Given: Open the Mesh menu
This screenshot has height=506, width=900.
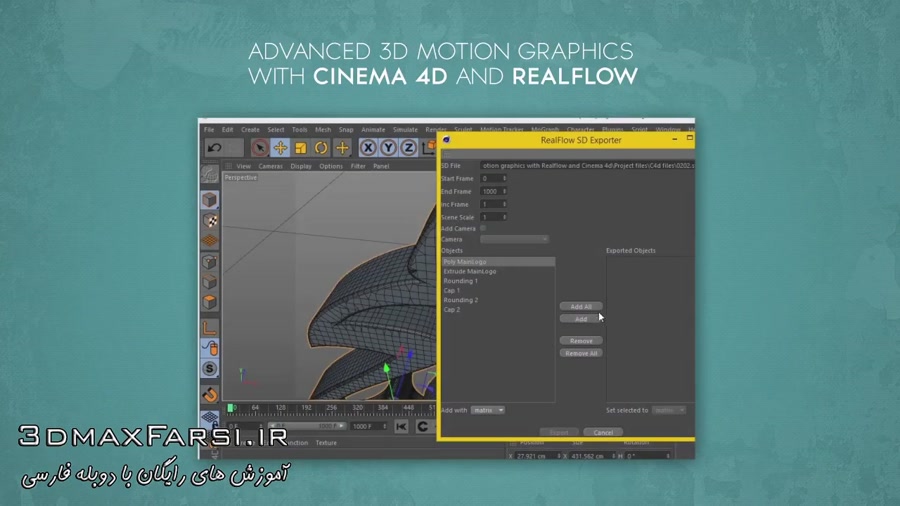Looking at the screenshot, I should click(x=323, y=130).
